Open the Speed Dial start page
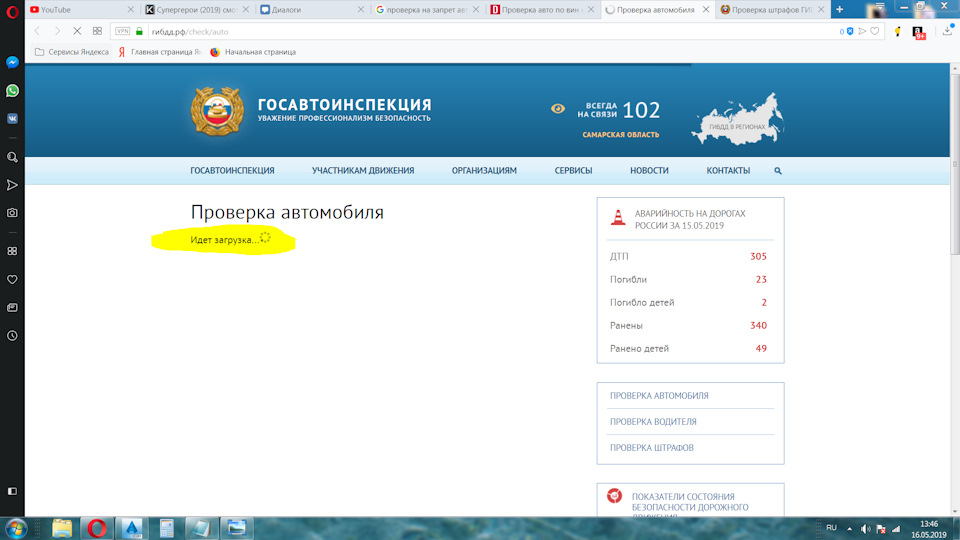This screenshot has width=960, height=540. tap(97, 31)
